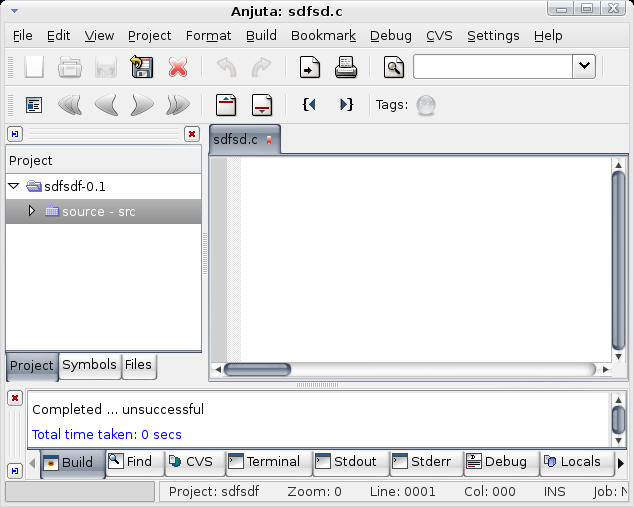634x507 pixels.
Task: Collapse the sdfsdf-0.1 project tree node
Action: [x=14, y=186]
